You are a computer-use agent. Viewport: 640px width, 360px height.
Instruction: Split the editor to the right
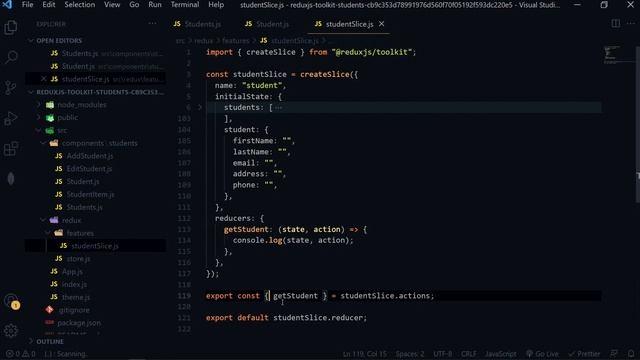point(616,24)
